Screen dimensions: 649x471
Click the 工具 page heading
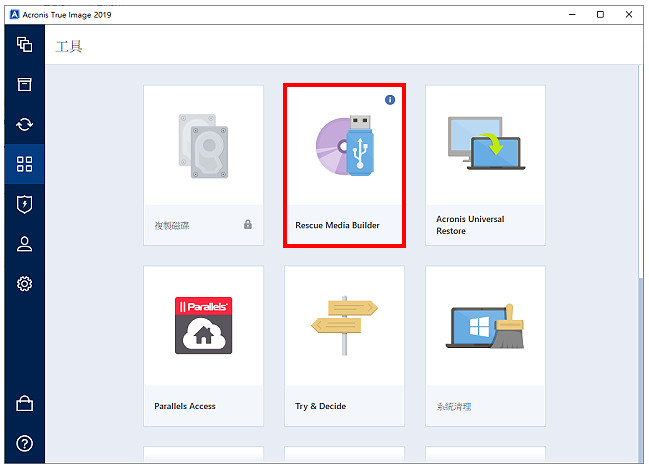point(69,46)
